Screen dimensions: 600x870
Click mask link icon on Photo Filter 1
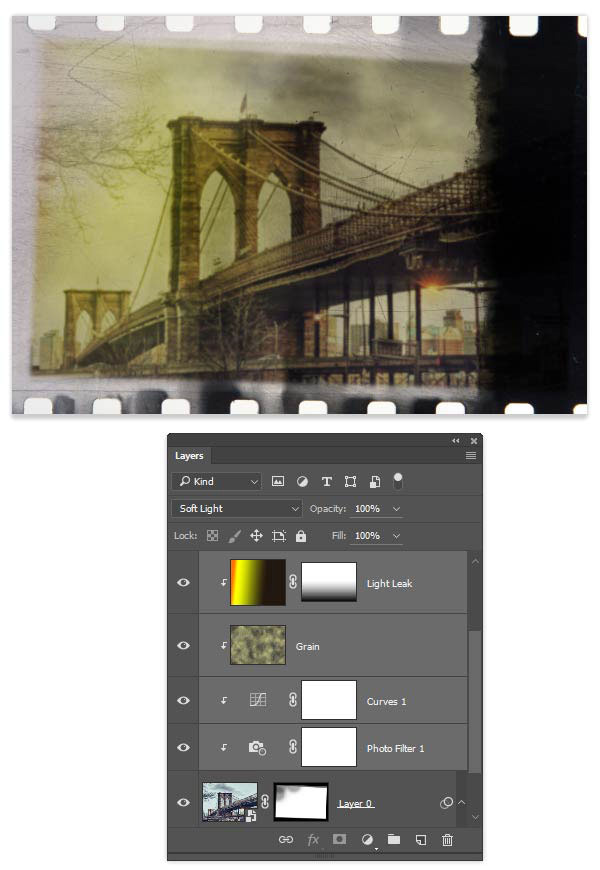[x=293, y=747]
